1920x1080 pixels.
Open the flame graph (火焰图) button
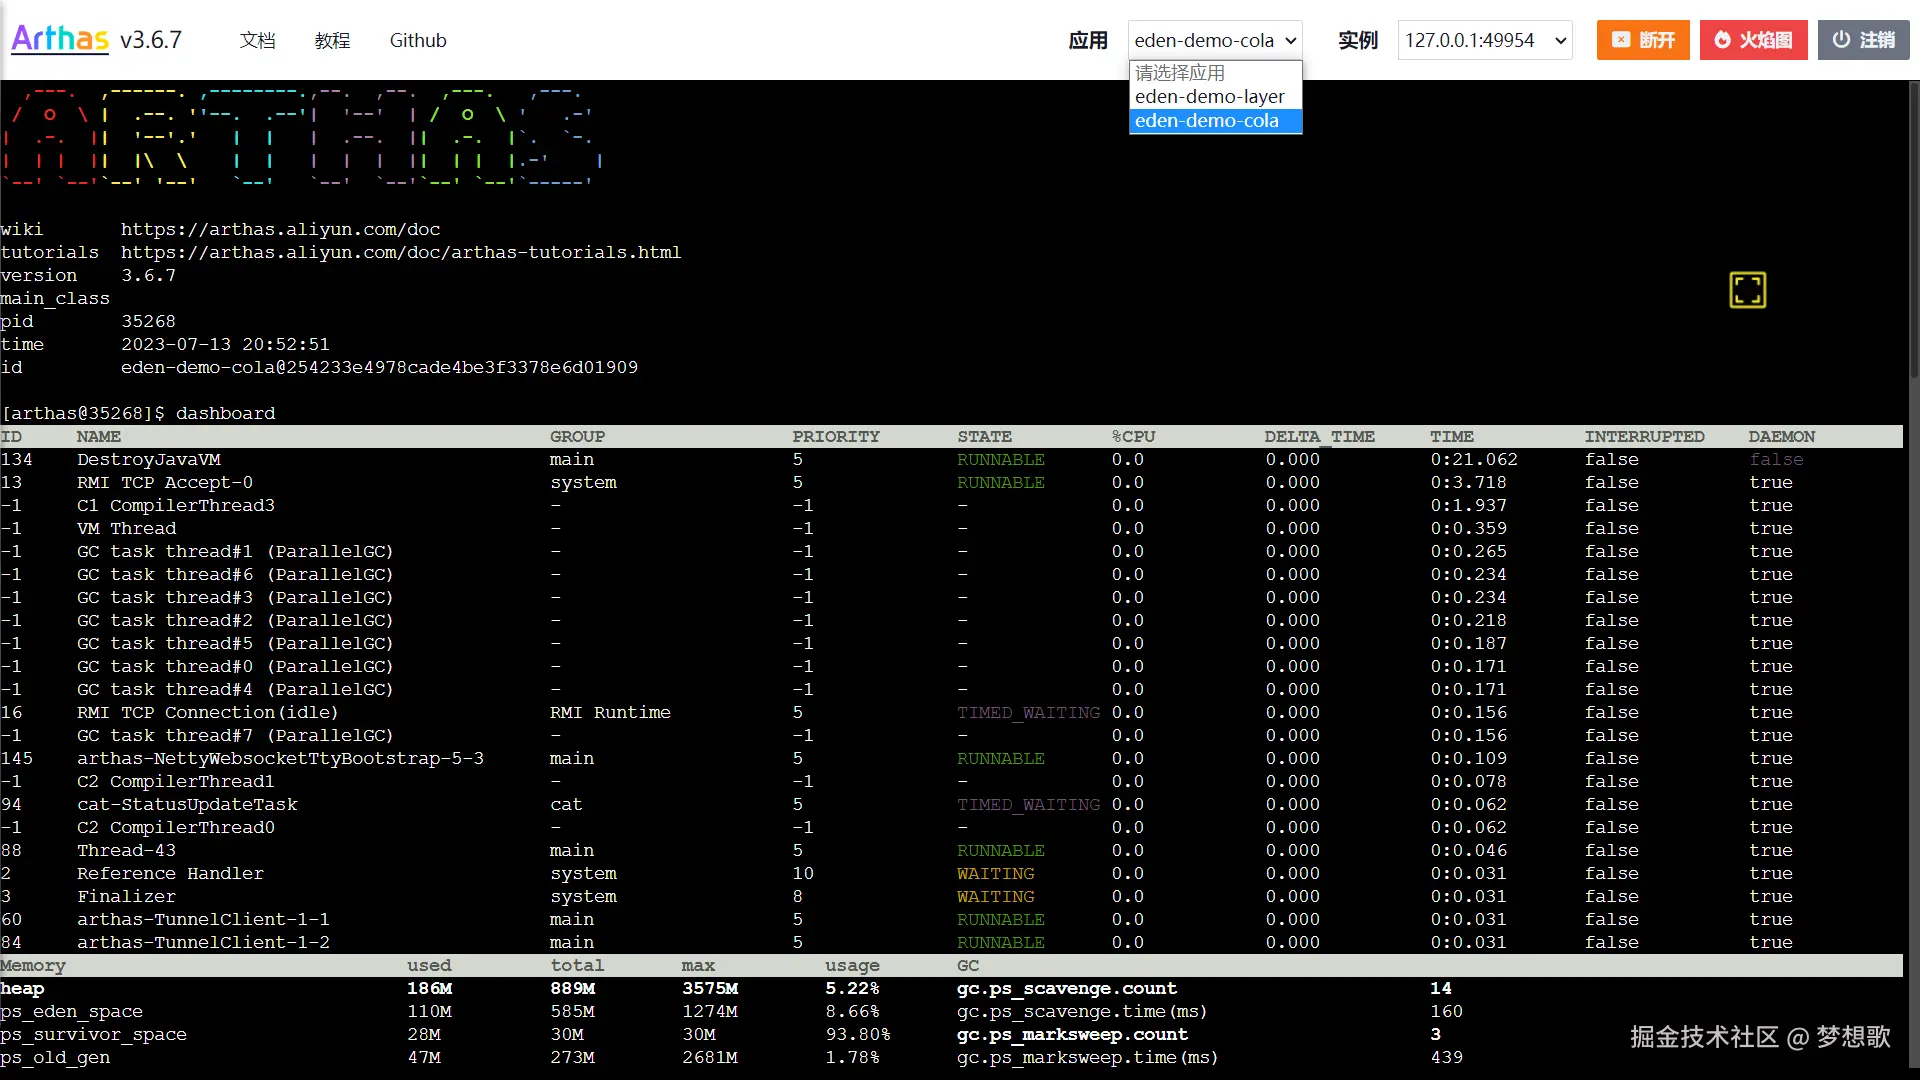1753,40
